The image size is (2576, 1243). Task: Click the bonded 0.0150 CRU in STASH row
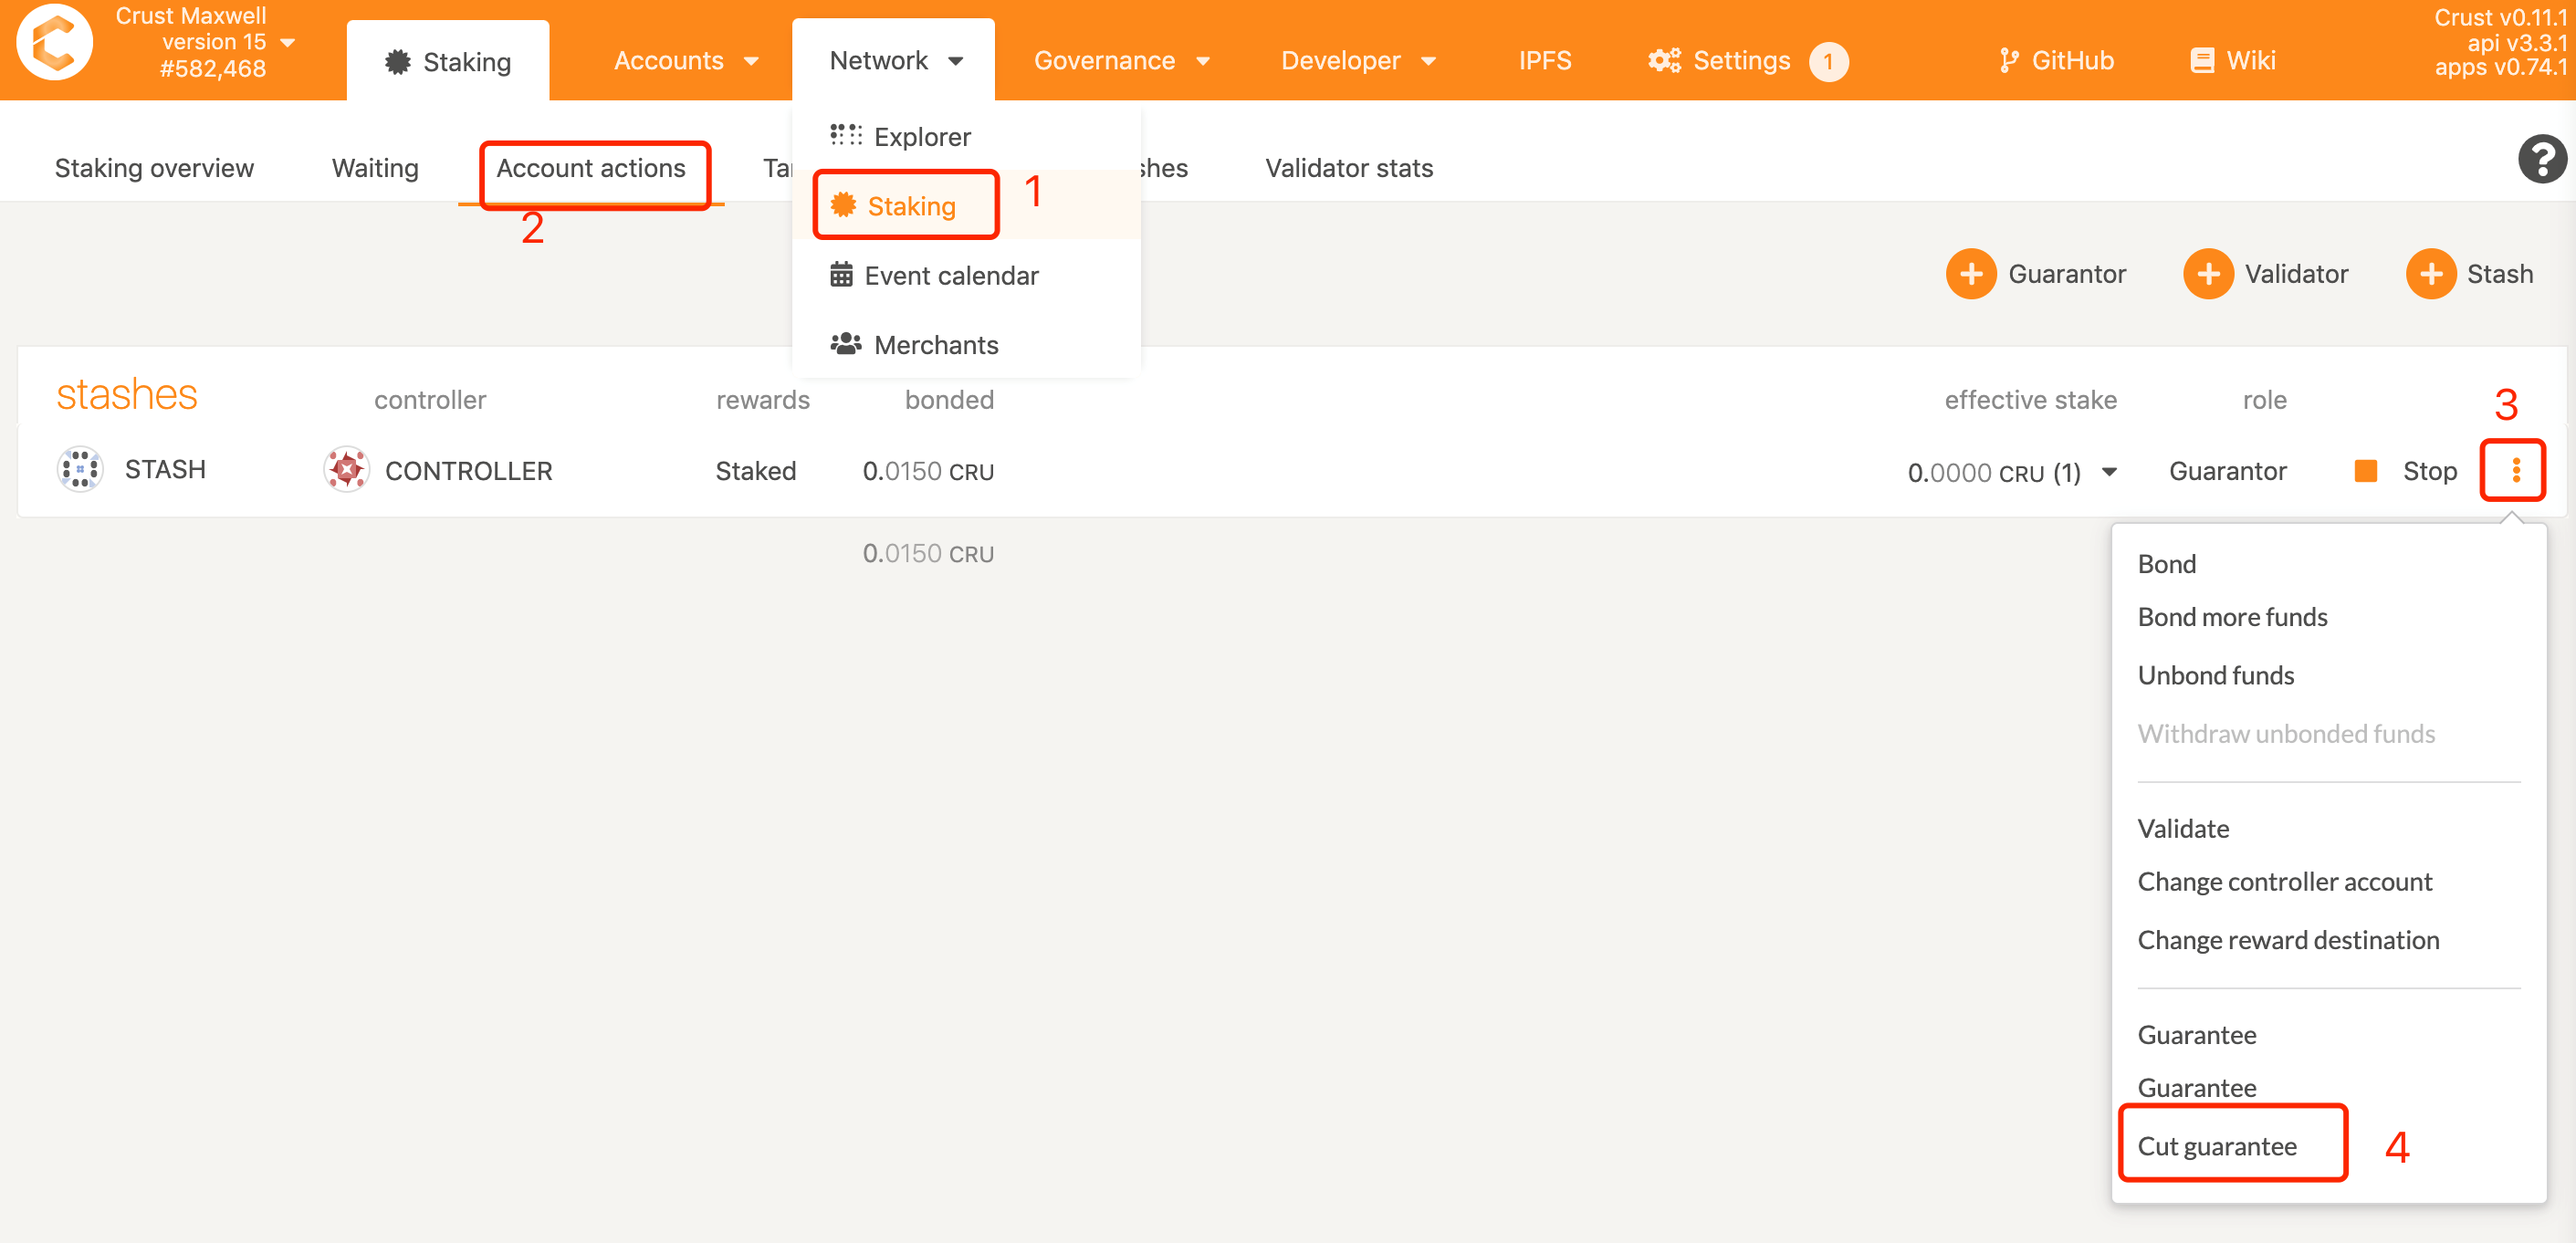click(x=927, y=471)
